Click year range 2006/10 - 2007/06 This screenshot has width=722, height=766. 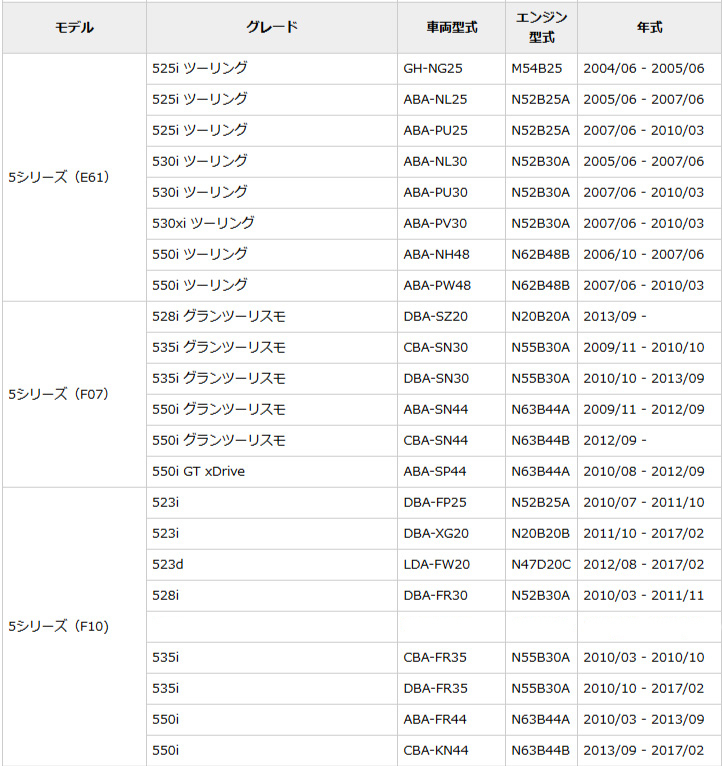[644, 255]
